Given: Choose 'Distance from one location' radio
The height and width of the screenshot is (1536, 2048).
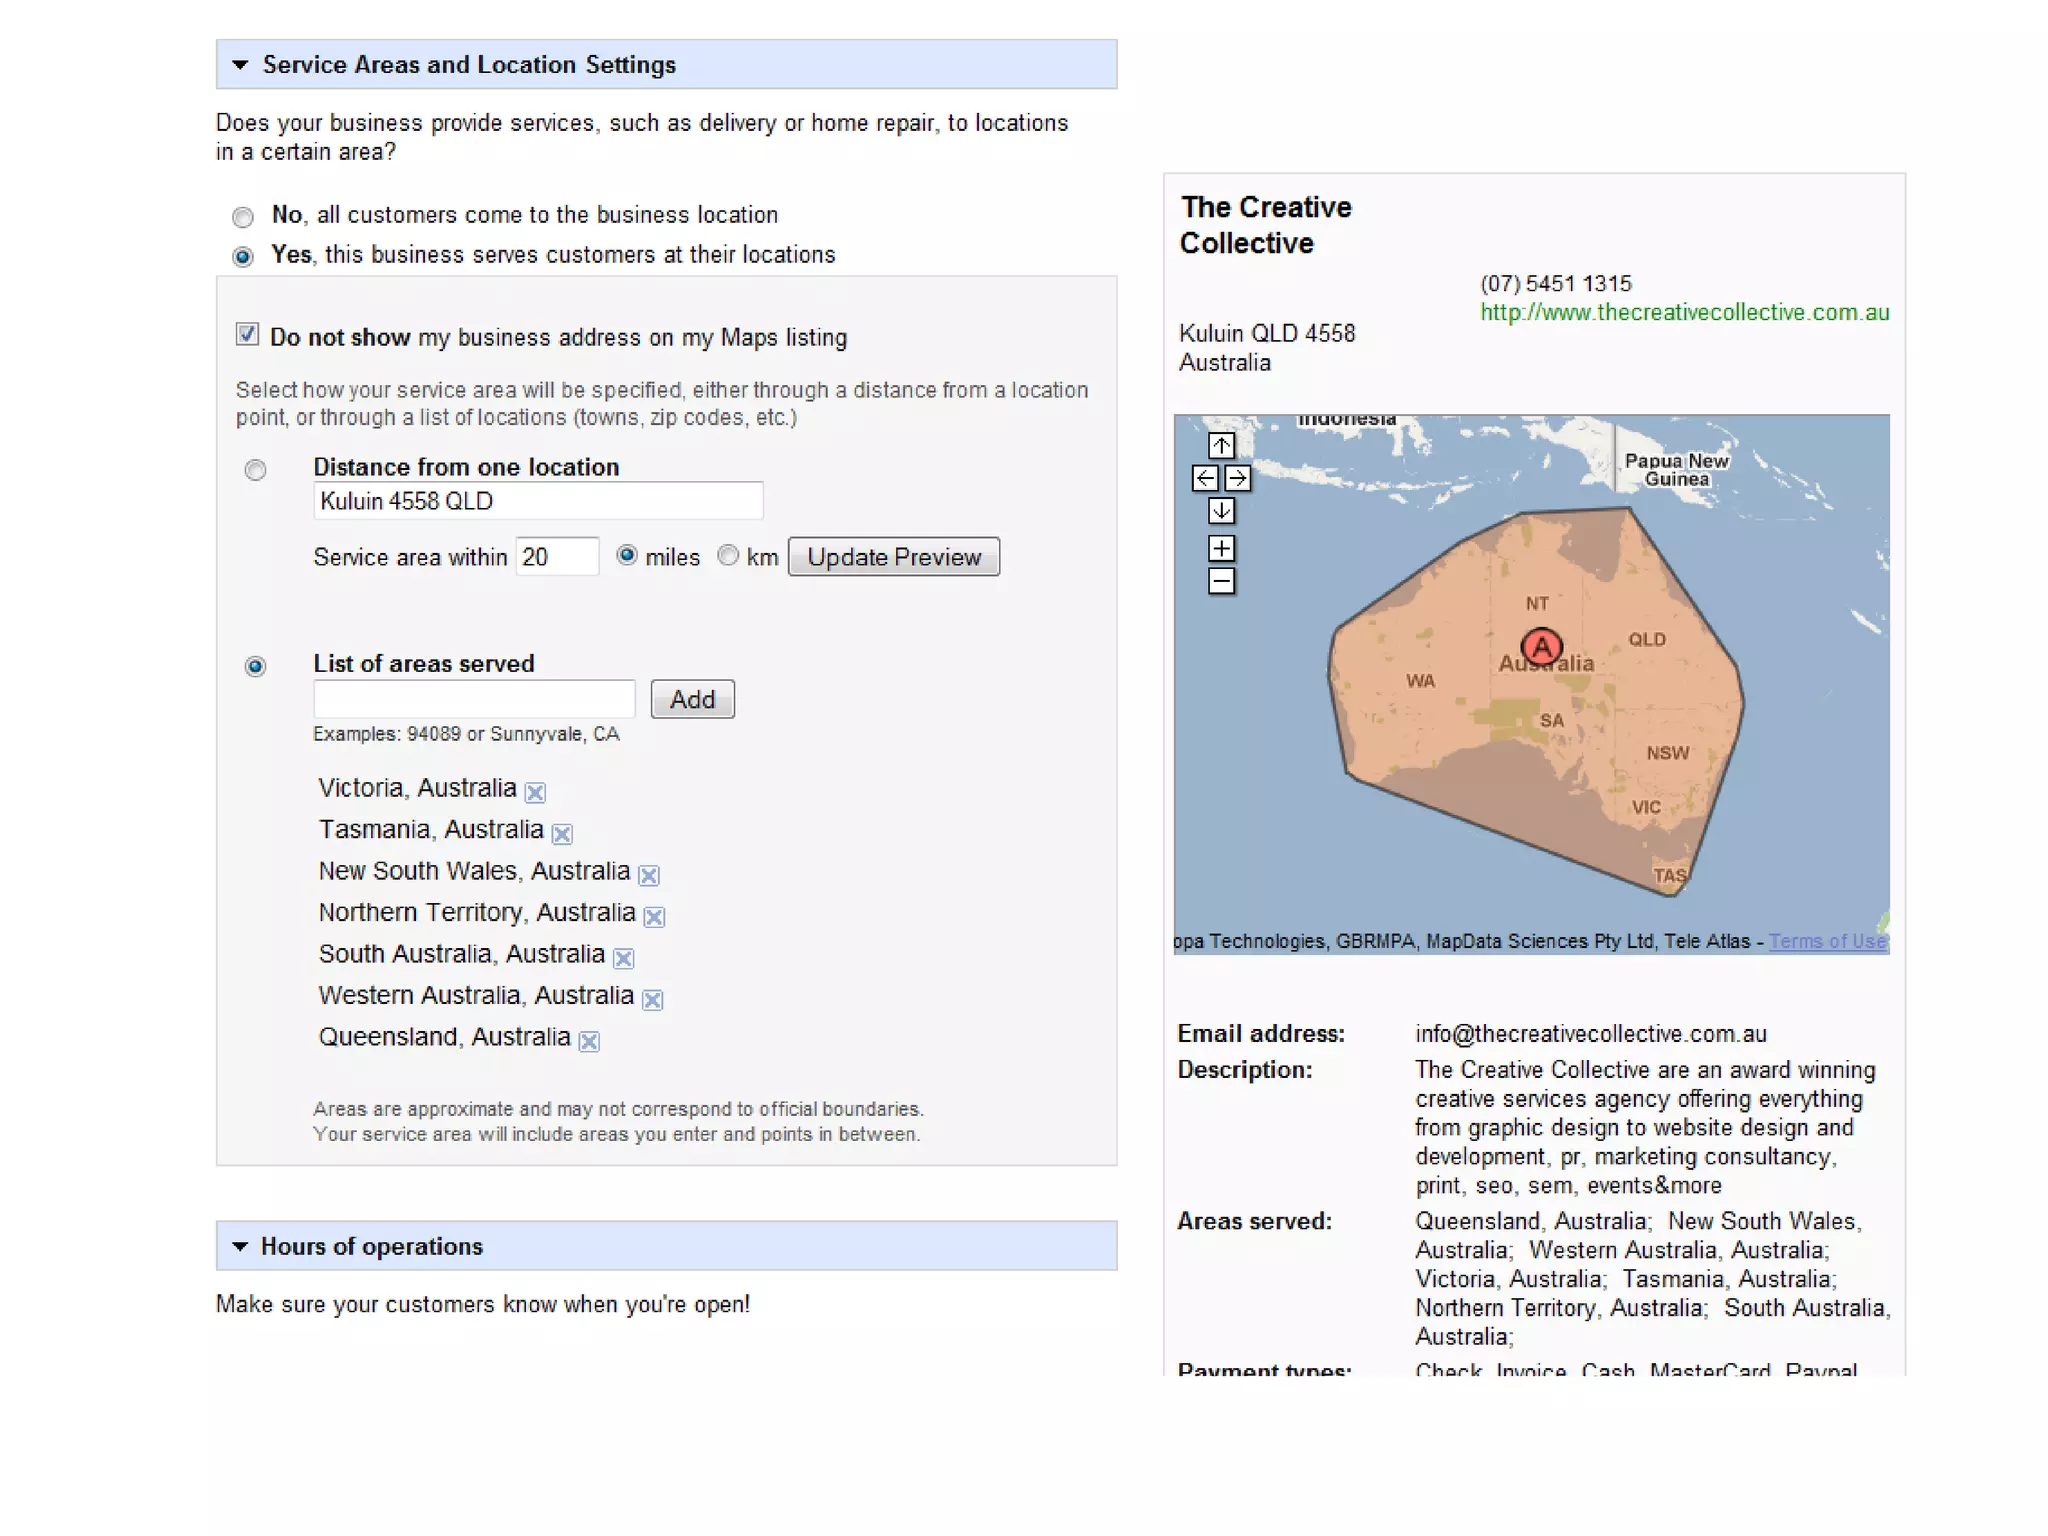Looking at the screenshot, I should pos(256,470).
